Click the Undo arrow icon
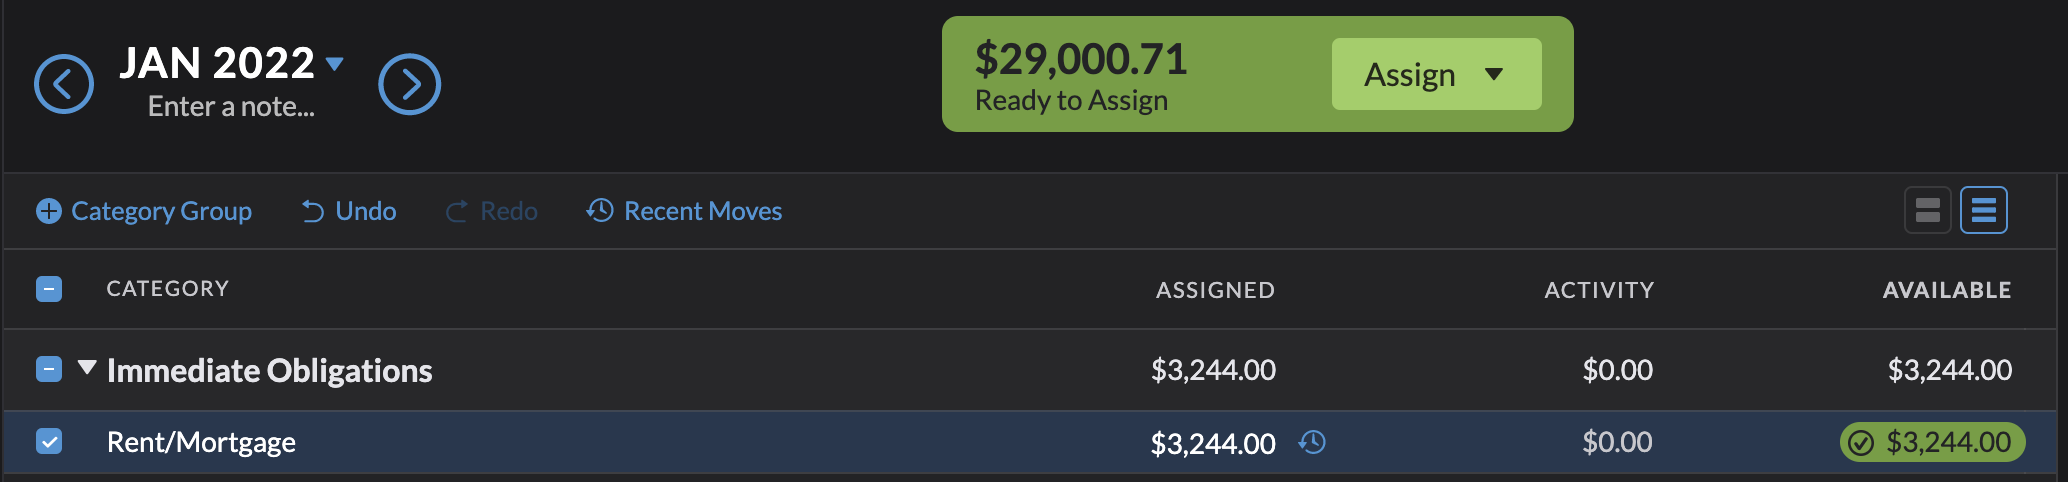The image size is (2068, 482). (x=313, y=211)
